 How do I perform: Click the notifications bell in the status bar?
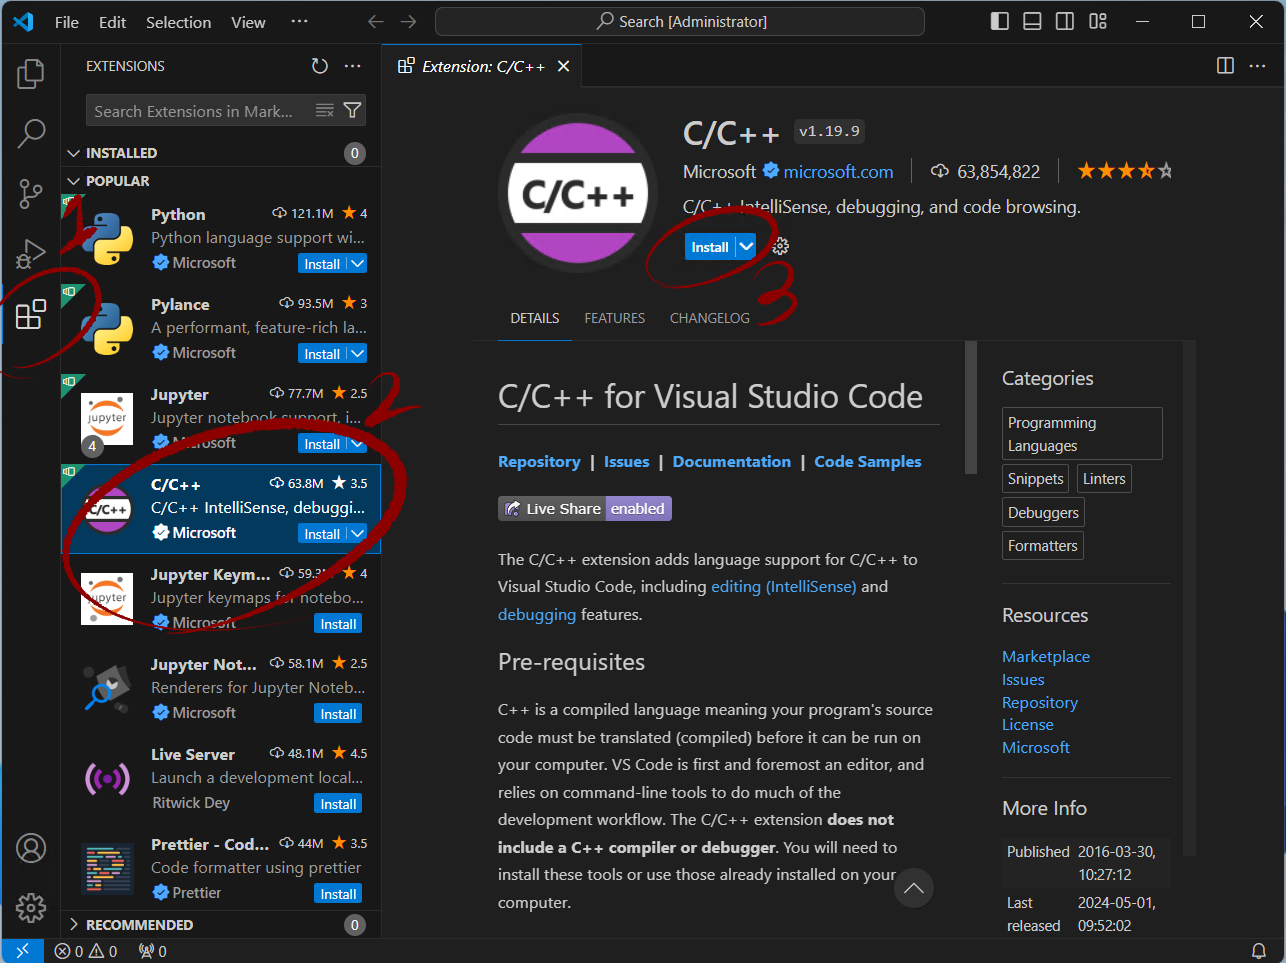tap(1259, 951)
